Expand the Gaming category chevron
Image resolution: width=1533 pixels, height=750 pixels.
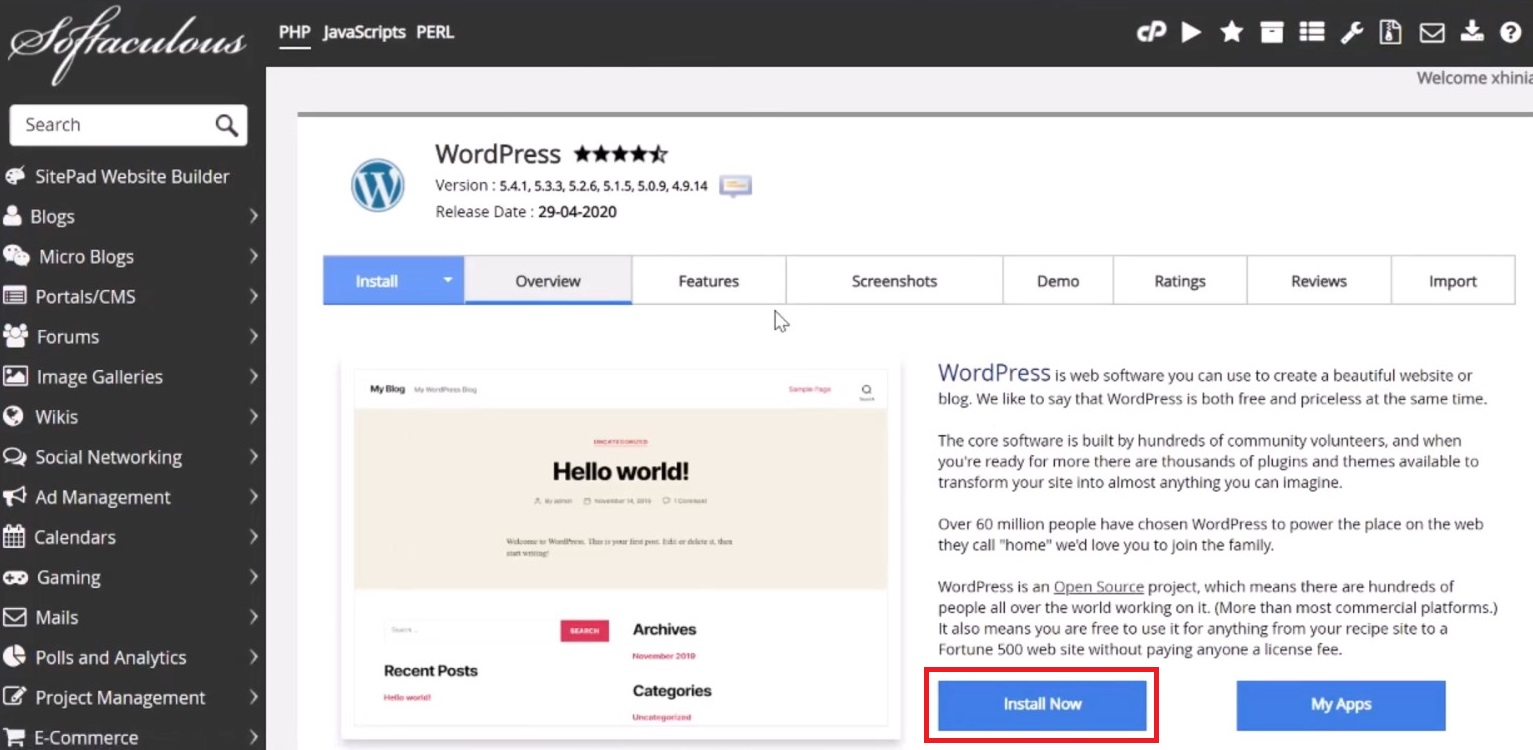click(254, 576)
